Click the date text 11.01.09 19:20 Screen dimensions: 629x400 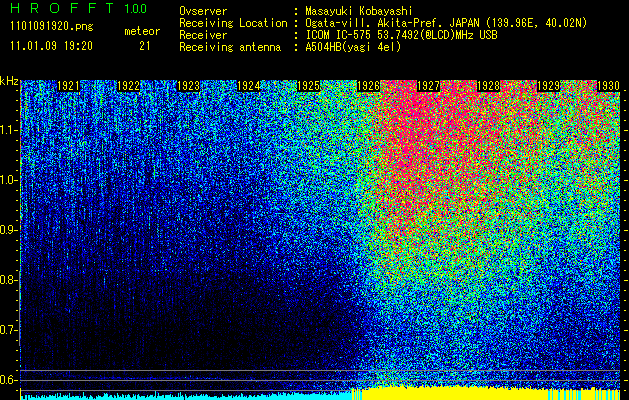51,46
